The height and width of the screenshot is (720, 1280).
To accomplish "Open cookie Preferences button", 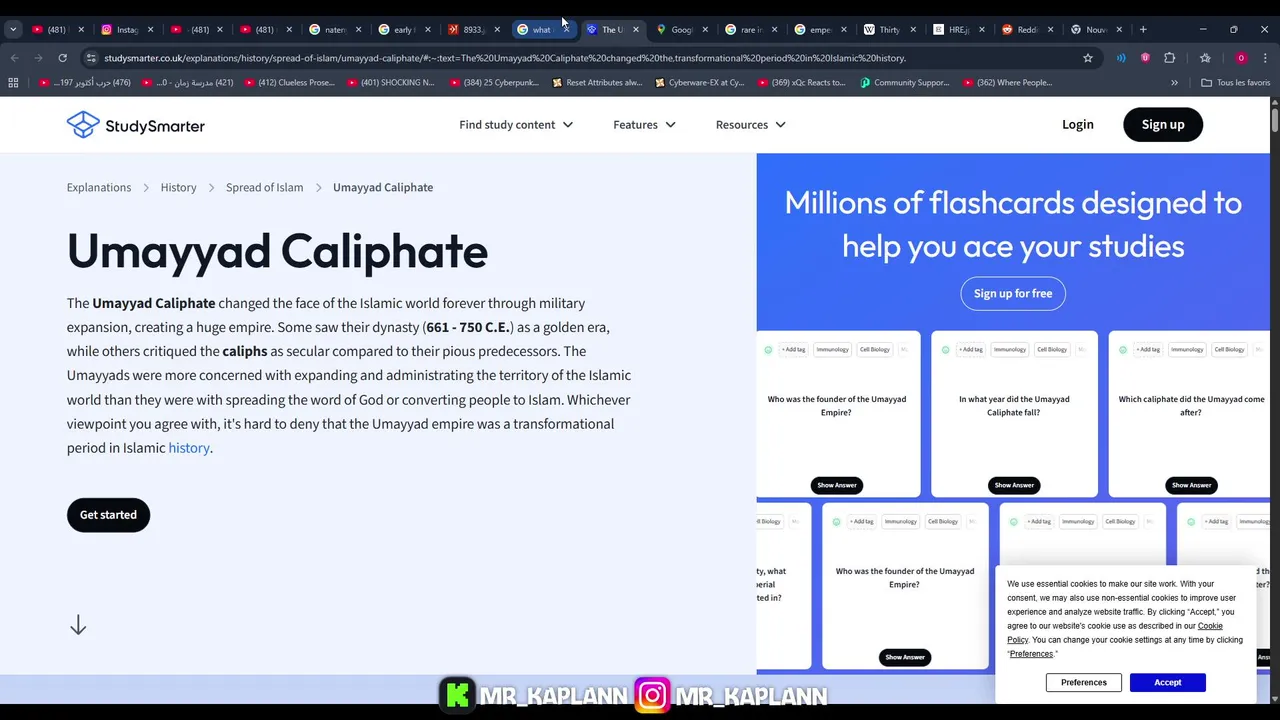I will click(1084, 683).
